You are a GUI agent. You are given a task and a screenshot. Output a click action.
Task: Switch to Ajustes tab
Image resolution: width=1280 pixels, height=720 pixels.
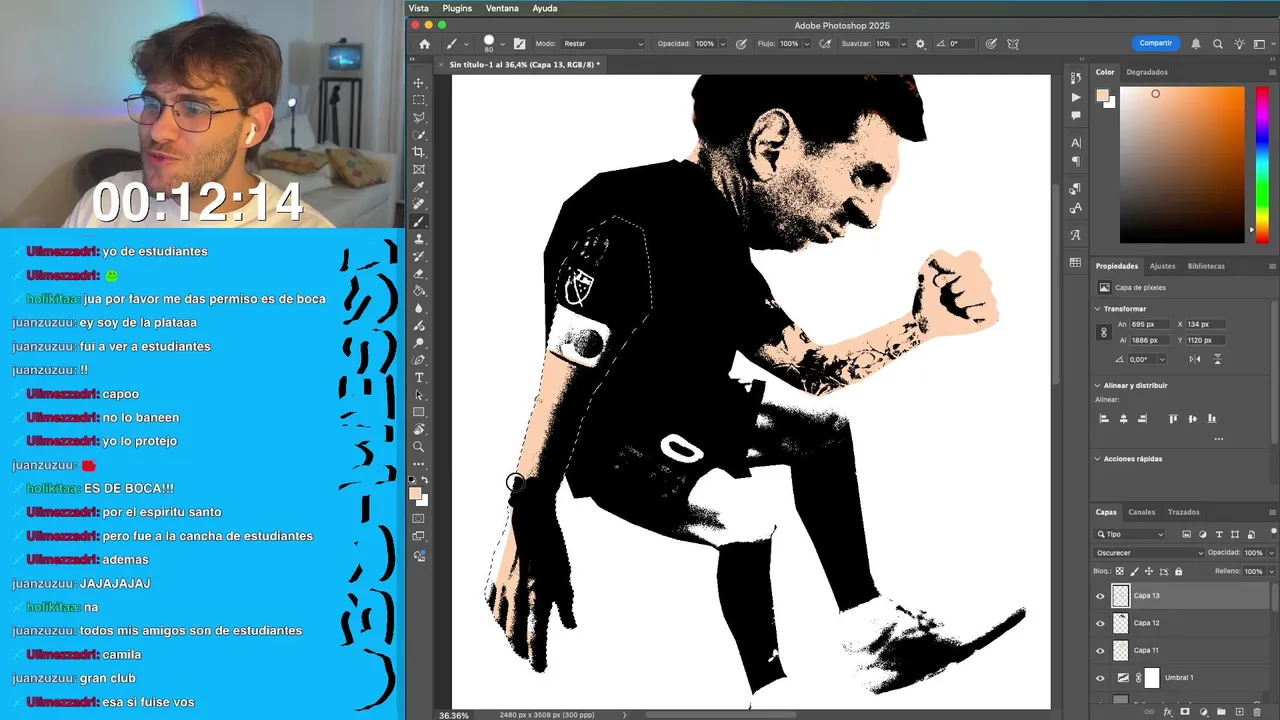click(1162, 266)
